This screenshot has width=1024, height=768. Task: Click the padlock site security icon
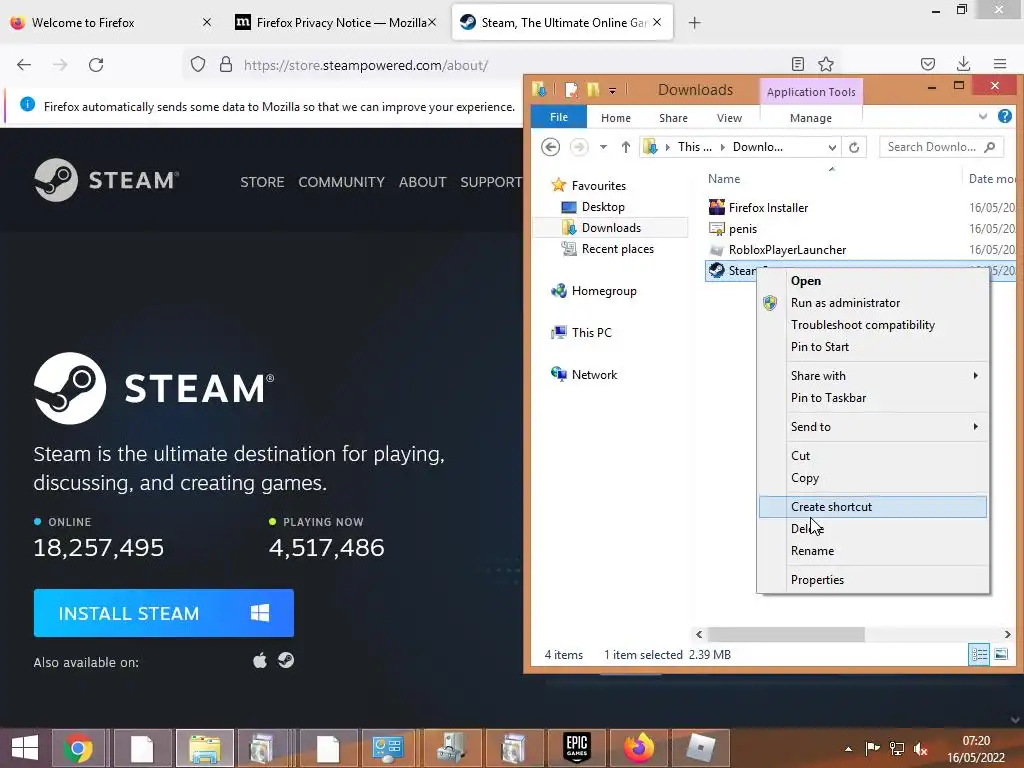[x=226, y=64]
